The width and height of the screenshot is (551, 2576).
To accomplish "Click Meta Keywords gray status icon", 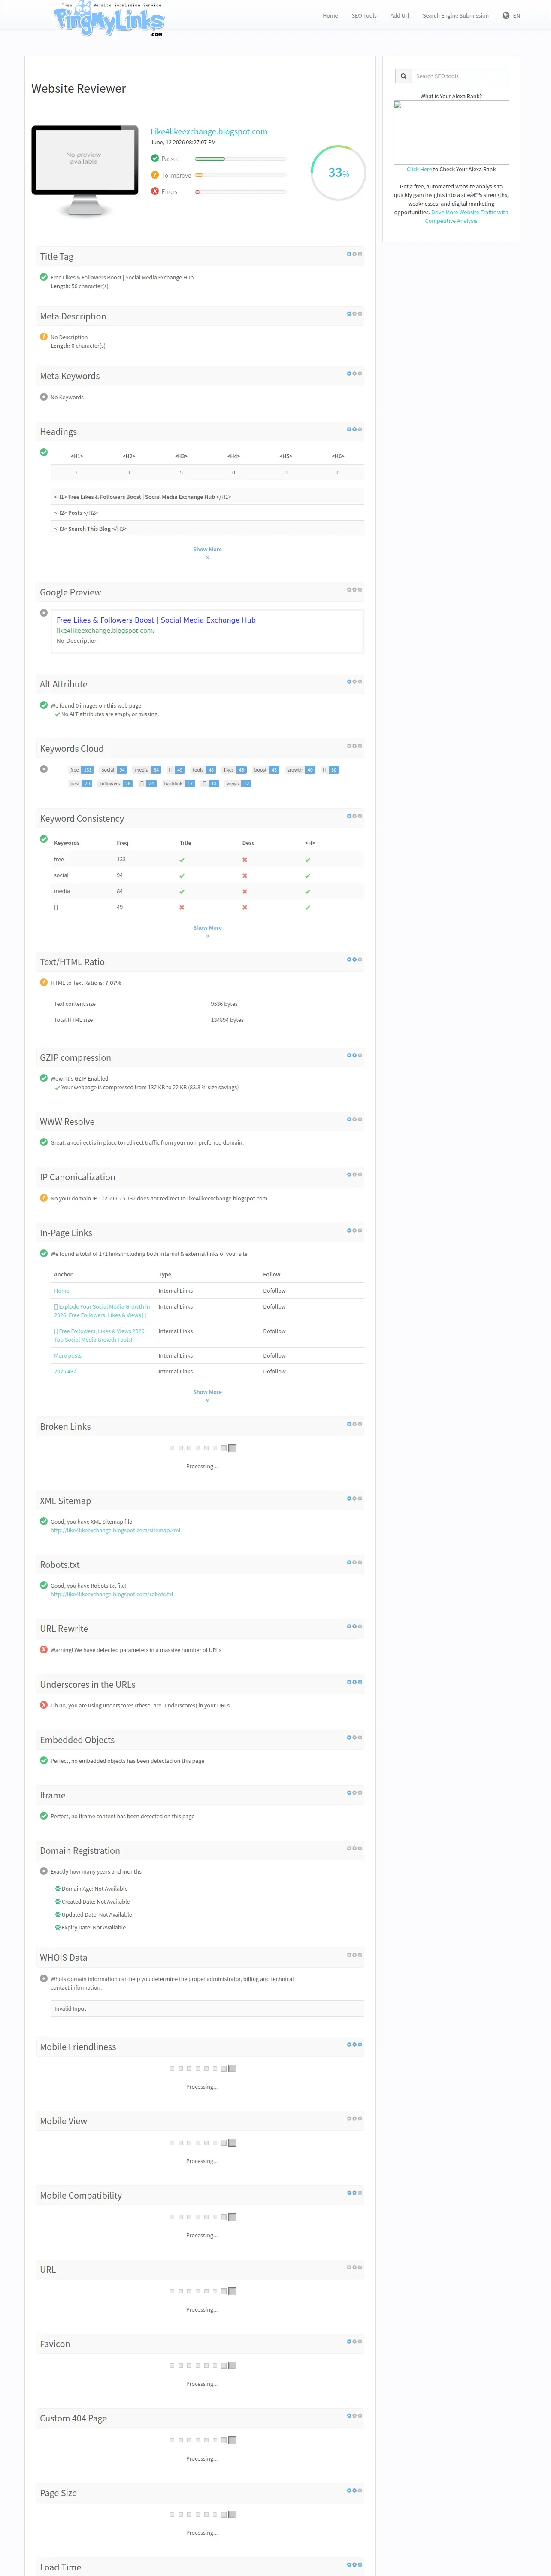I will click(x=44, y=397).
